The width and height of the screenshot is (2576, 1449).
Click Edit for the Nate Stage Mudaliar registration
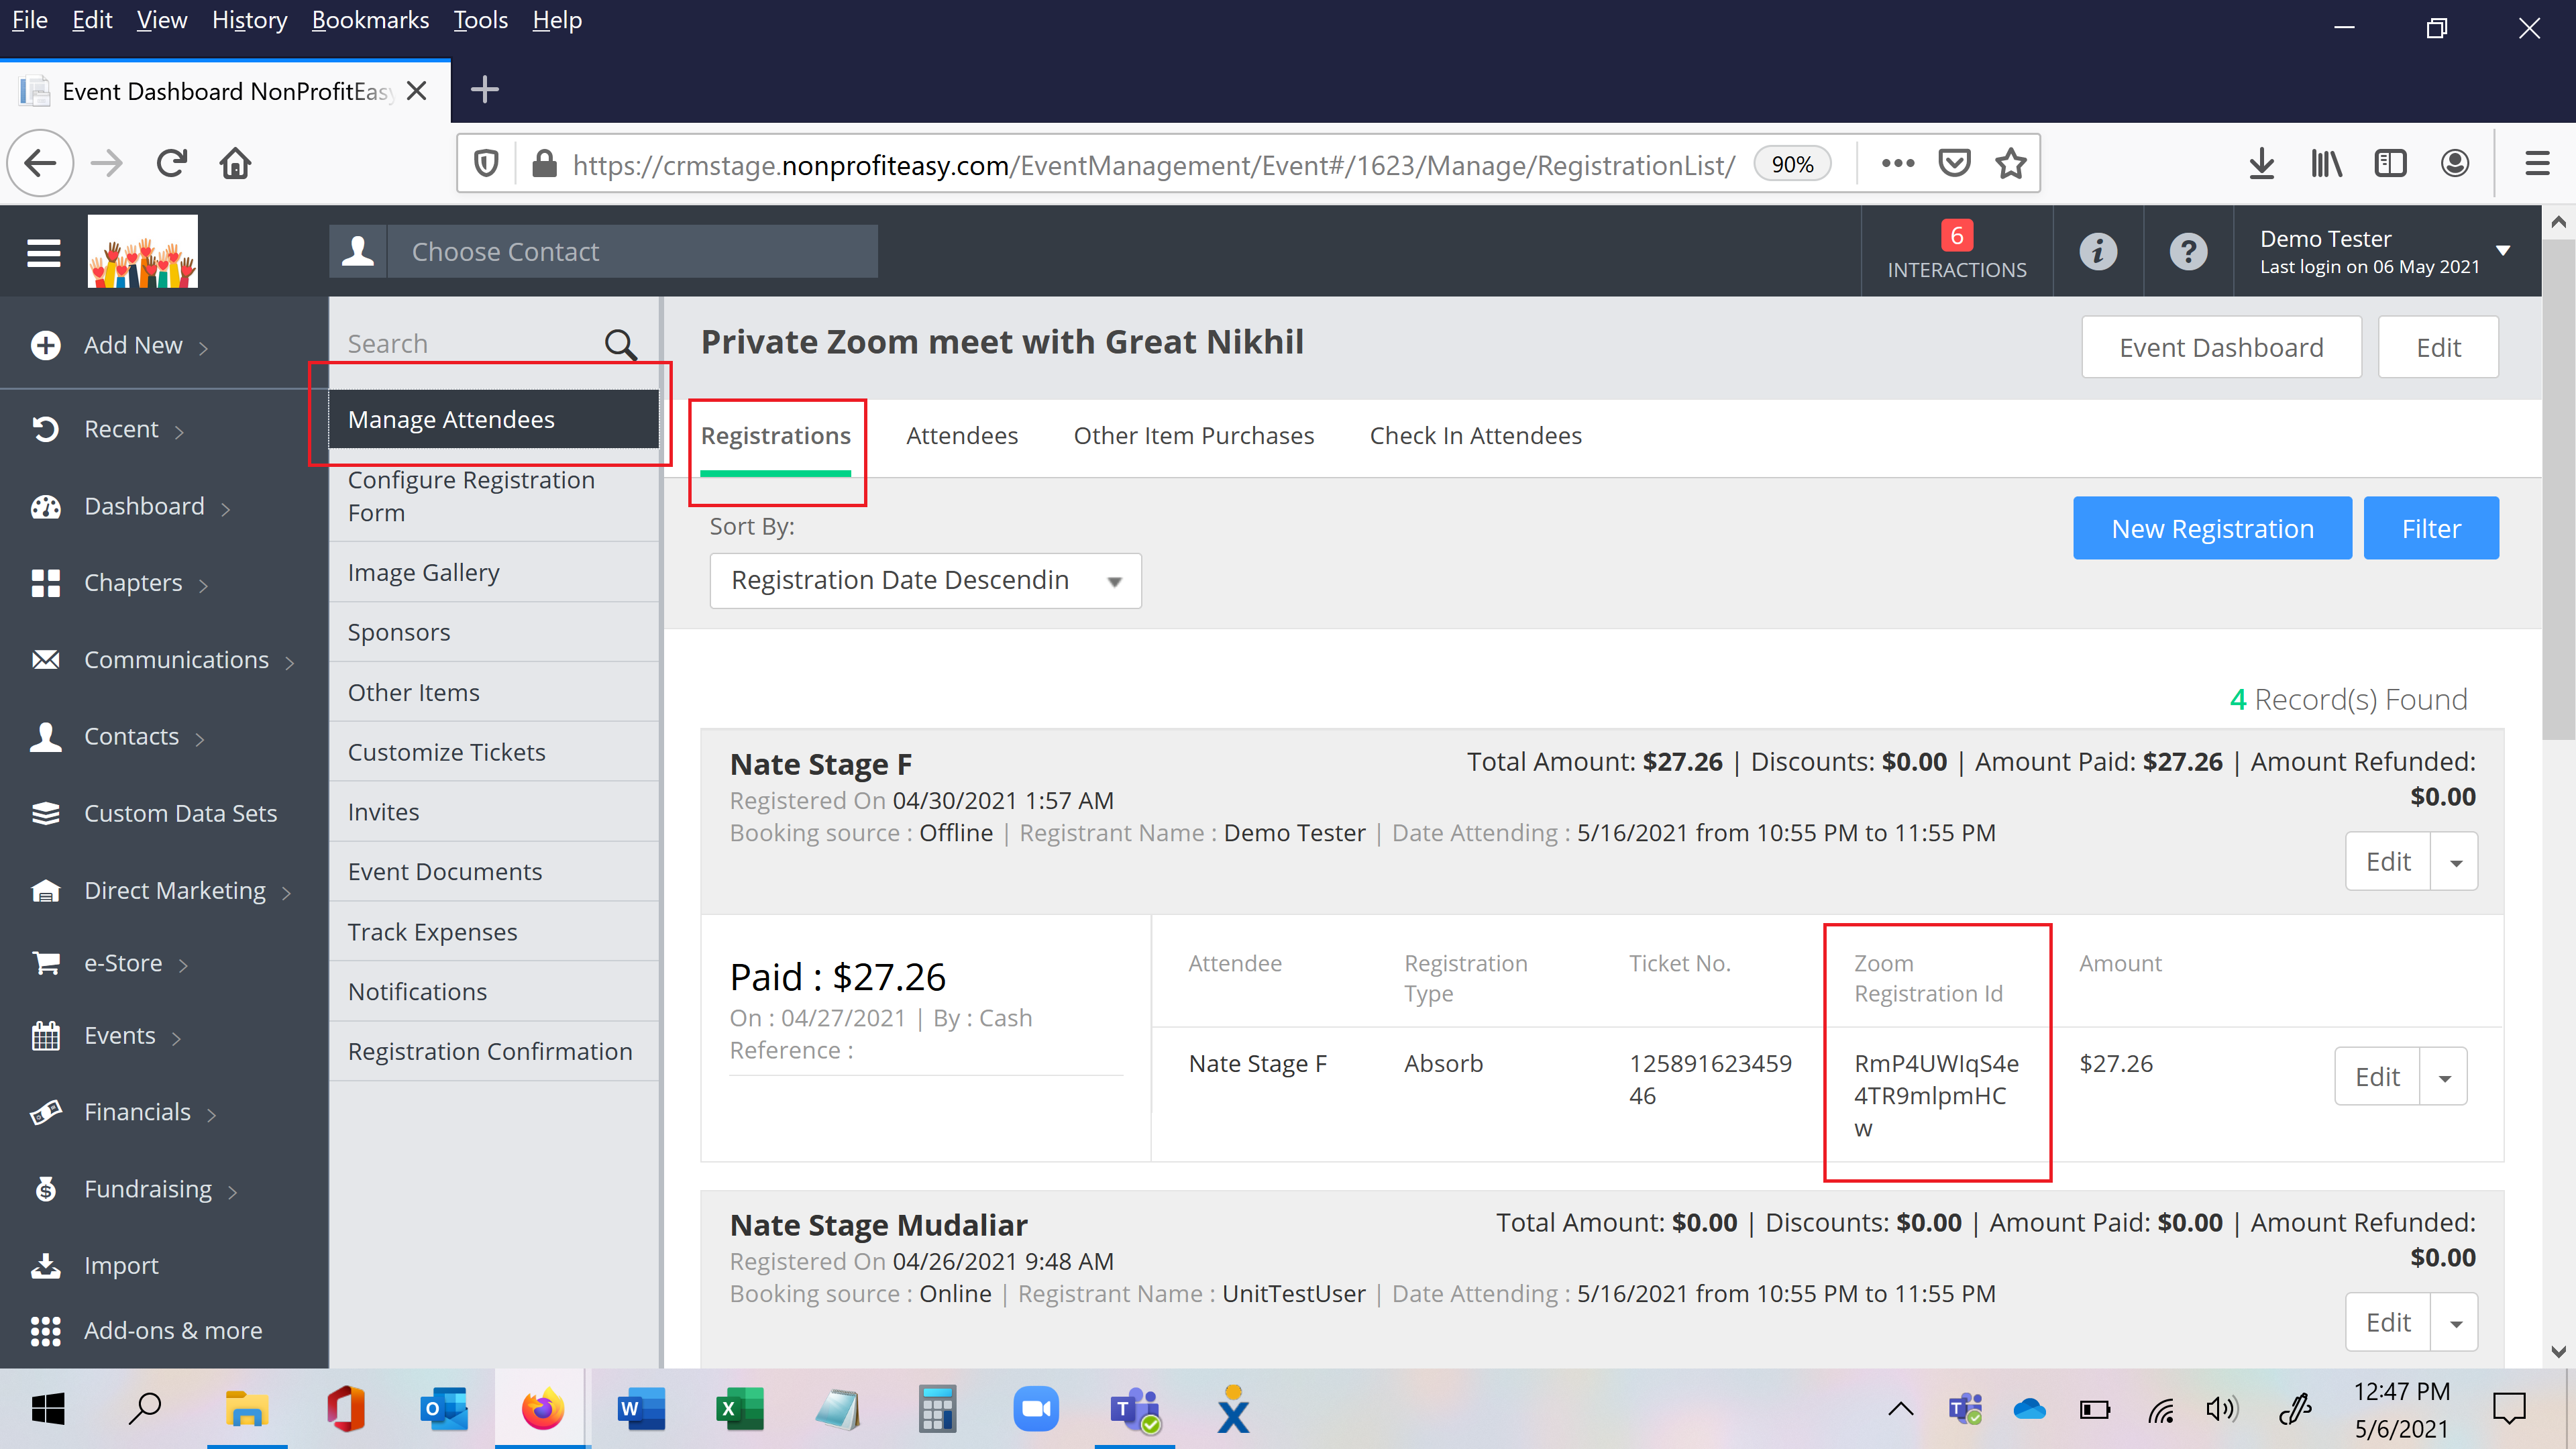(x=2388, y=1323)
